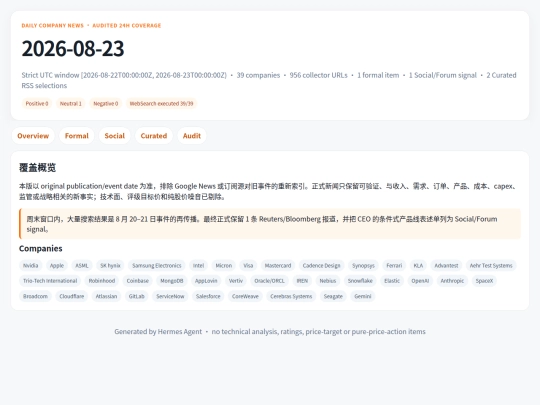The height and width of the screenshot is (405, 540).
Task: Select the Atlassian company chip
Action: click(106, 296)
